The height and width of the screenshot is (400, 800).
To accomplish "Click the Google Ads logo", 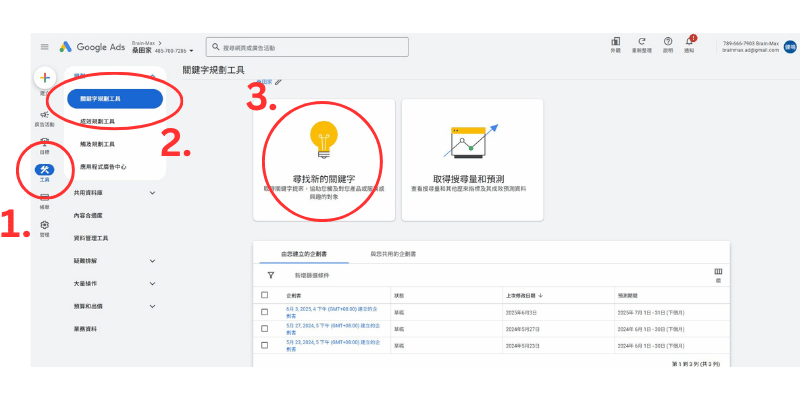I will tap(92, 47).
